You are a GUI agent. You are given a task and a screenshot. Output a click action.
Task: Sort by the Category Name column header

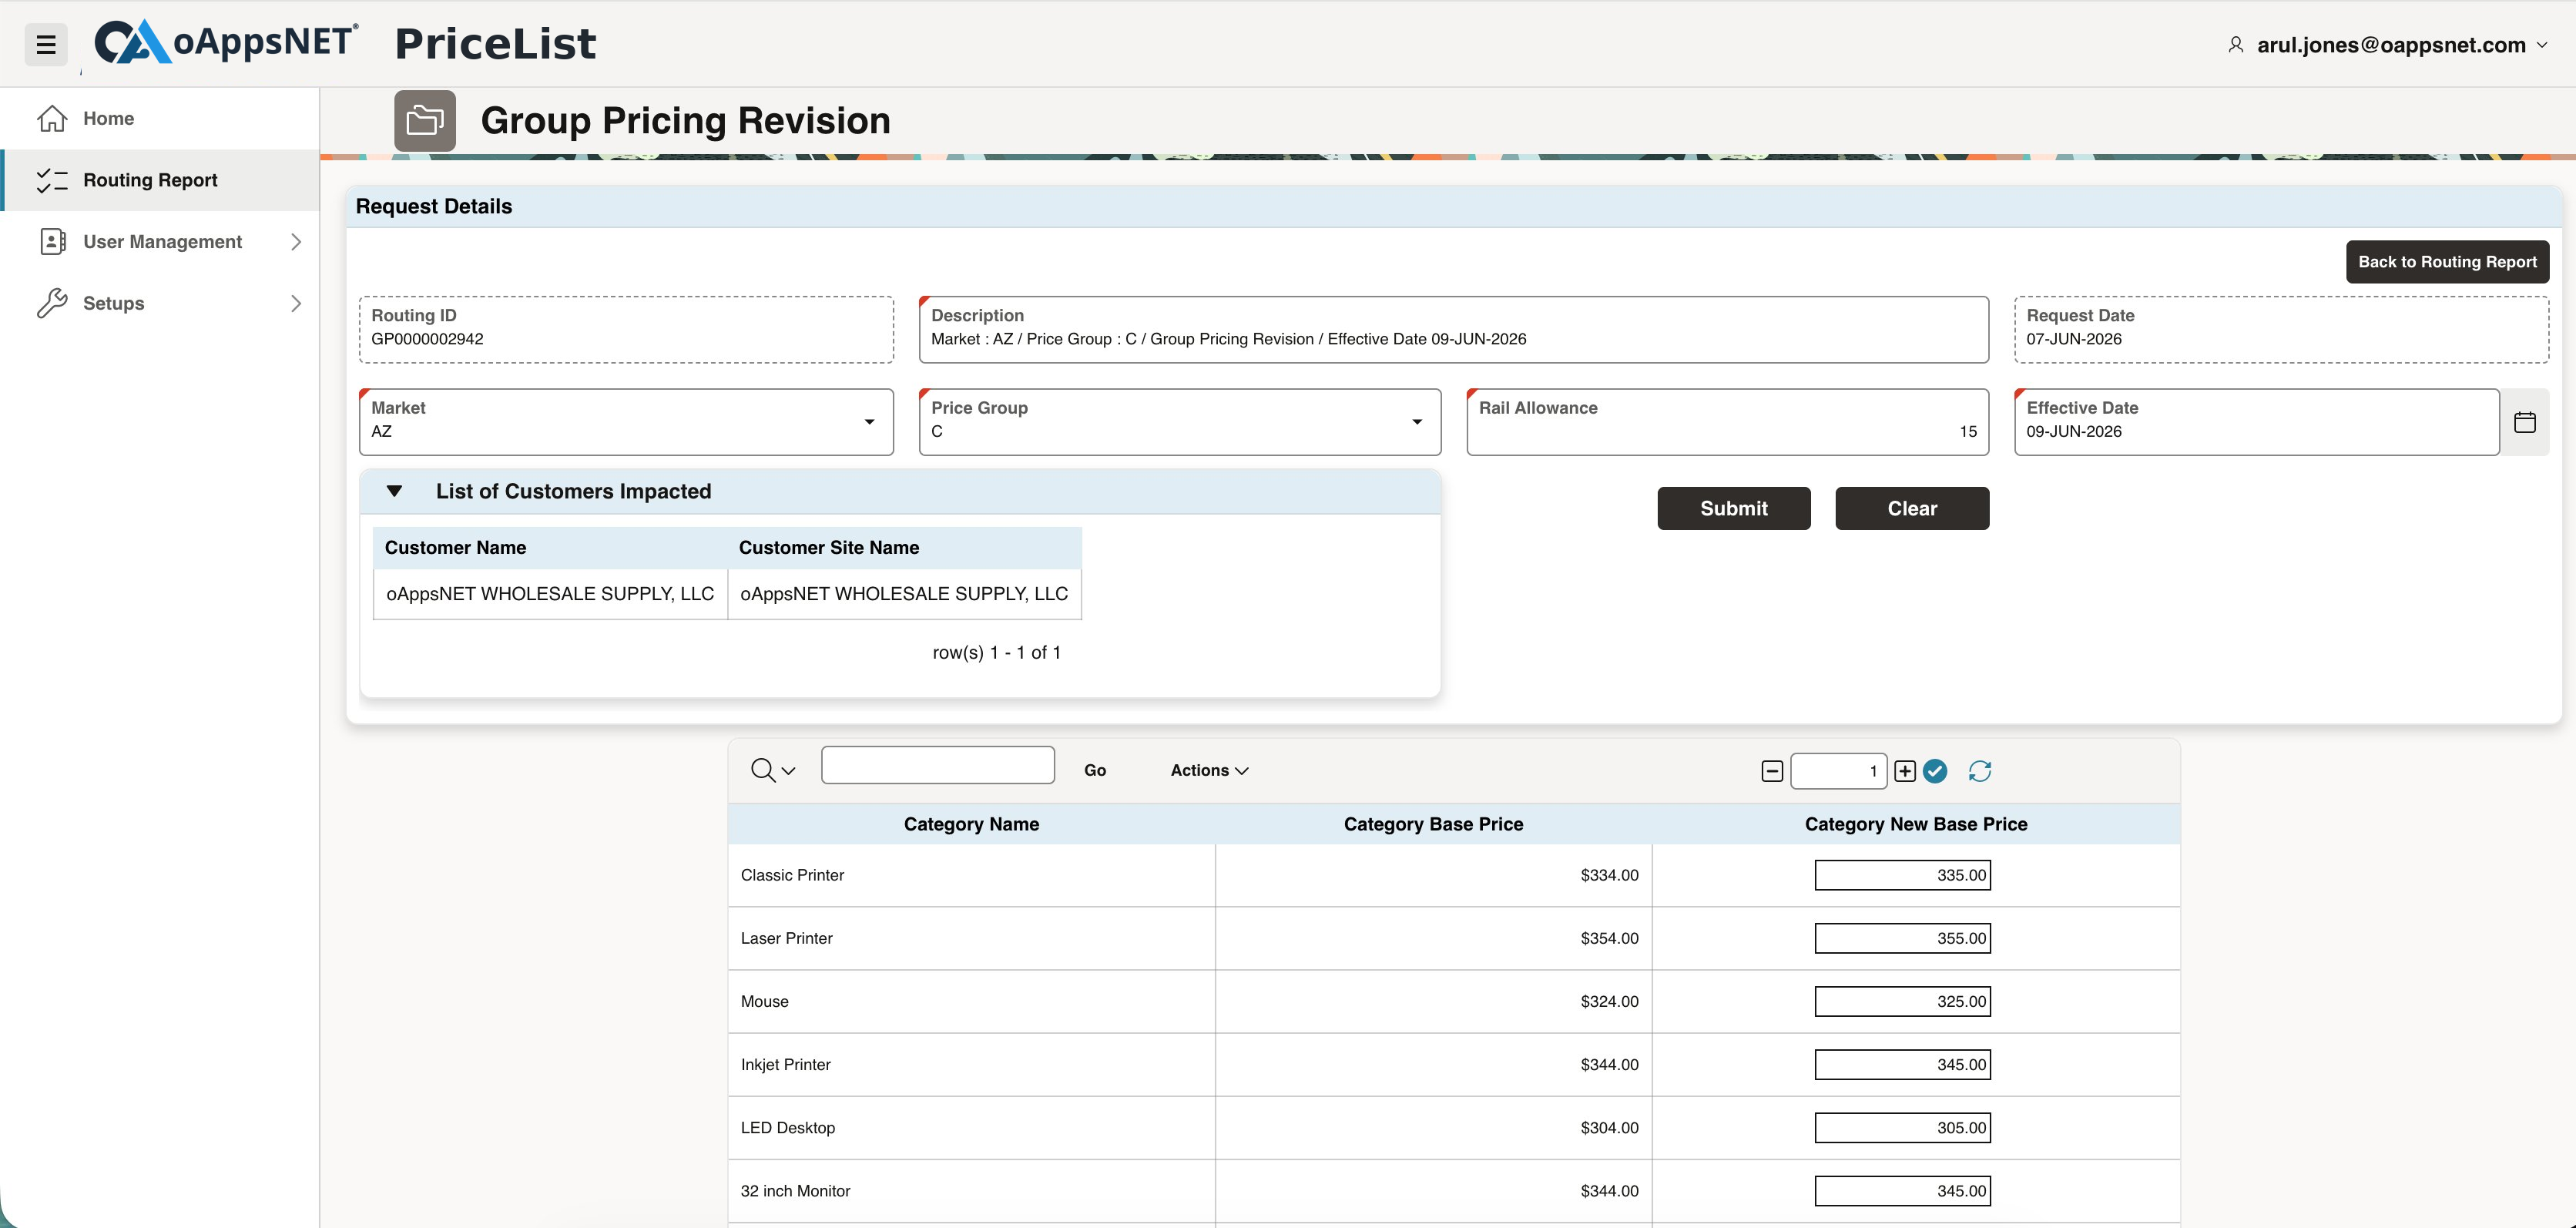[x=971, y=824]
